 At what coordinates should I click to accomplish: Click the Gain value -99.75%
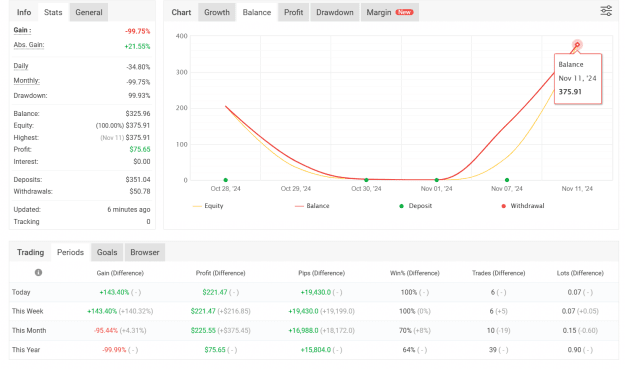[138, 31]
